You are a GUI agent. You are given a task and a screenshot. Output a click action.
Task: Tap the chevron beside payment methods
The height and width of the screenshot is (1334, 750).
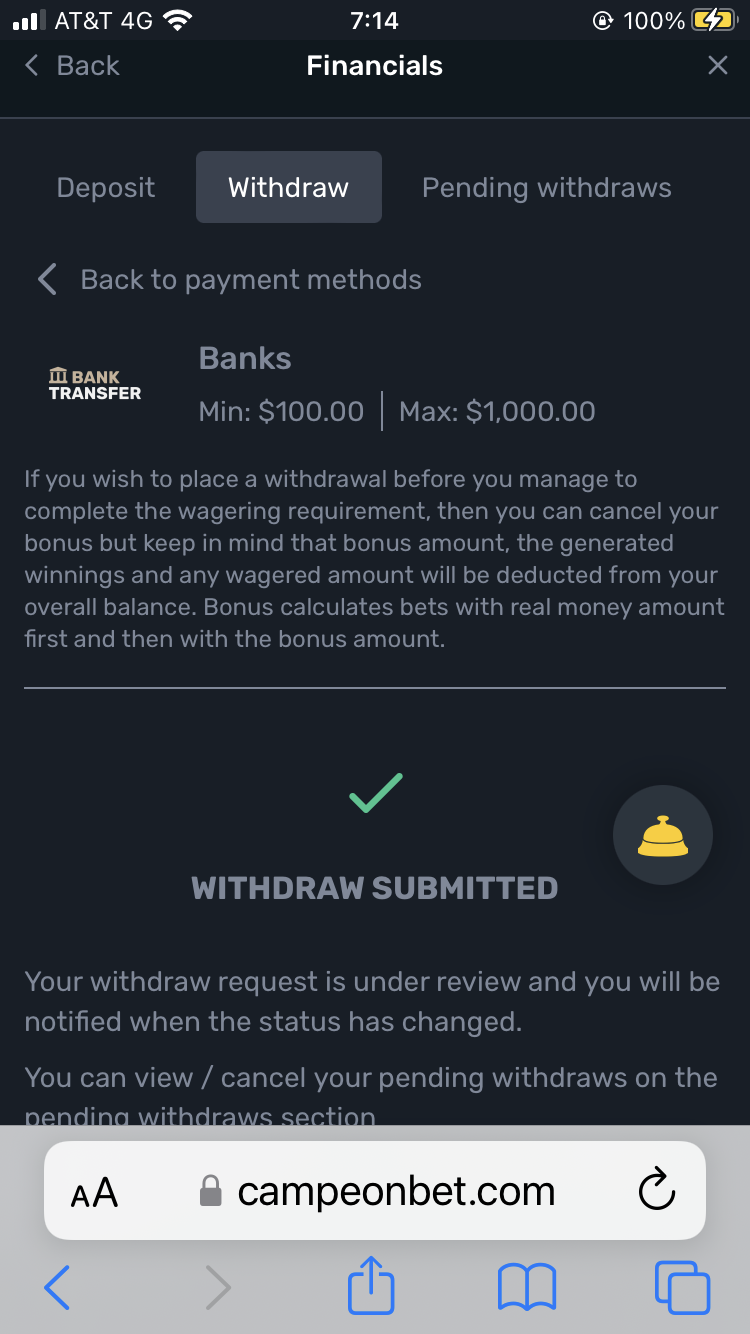(x=46, y=279)
